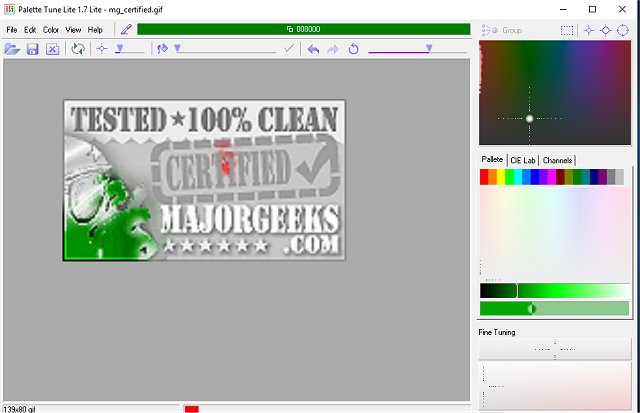
Task: Select the yellow palette swatch
Action: [x=501, y=177]
